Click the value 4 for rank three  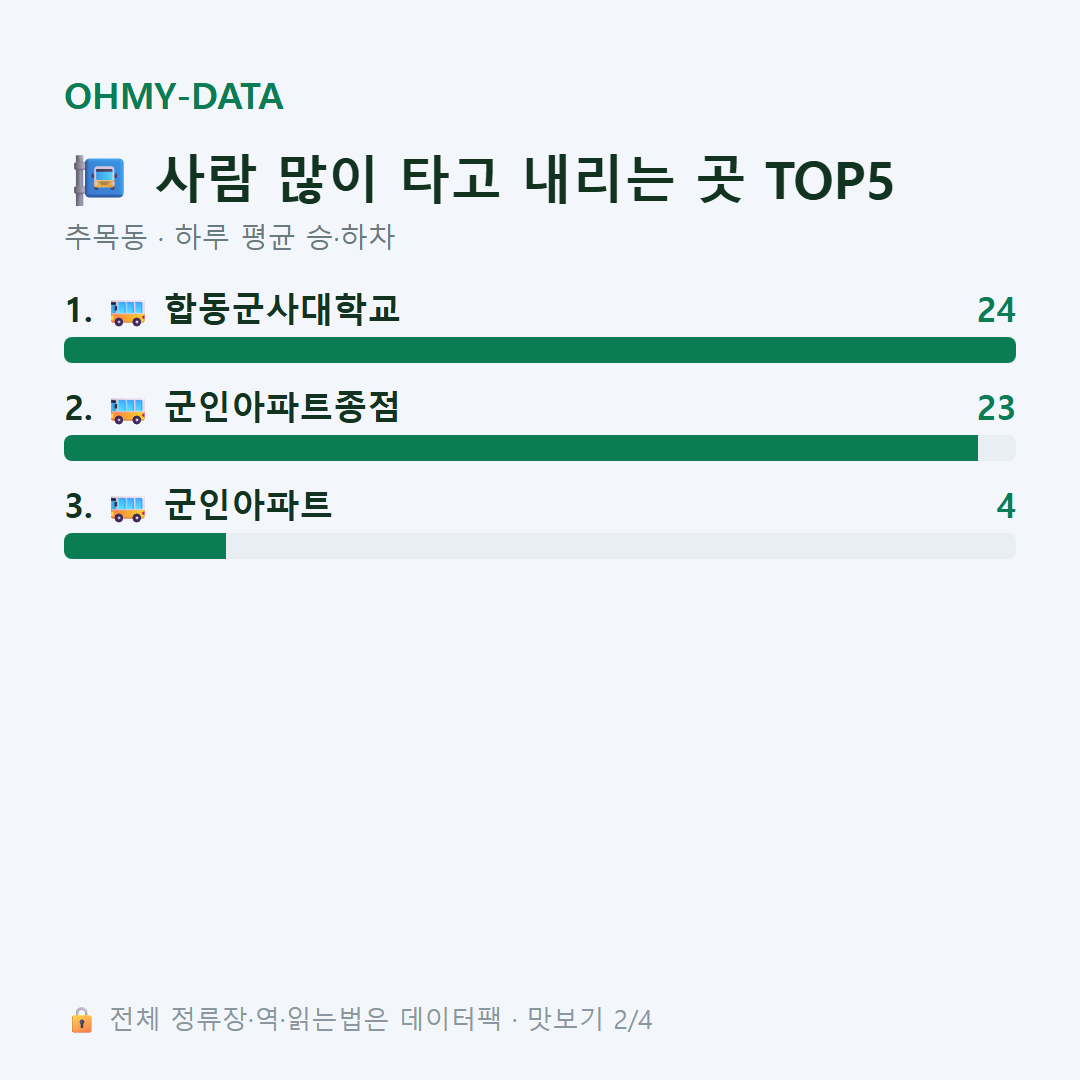[x=1006, y=506]
